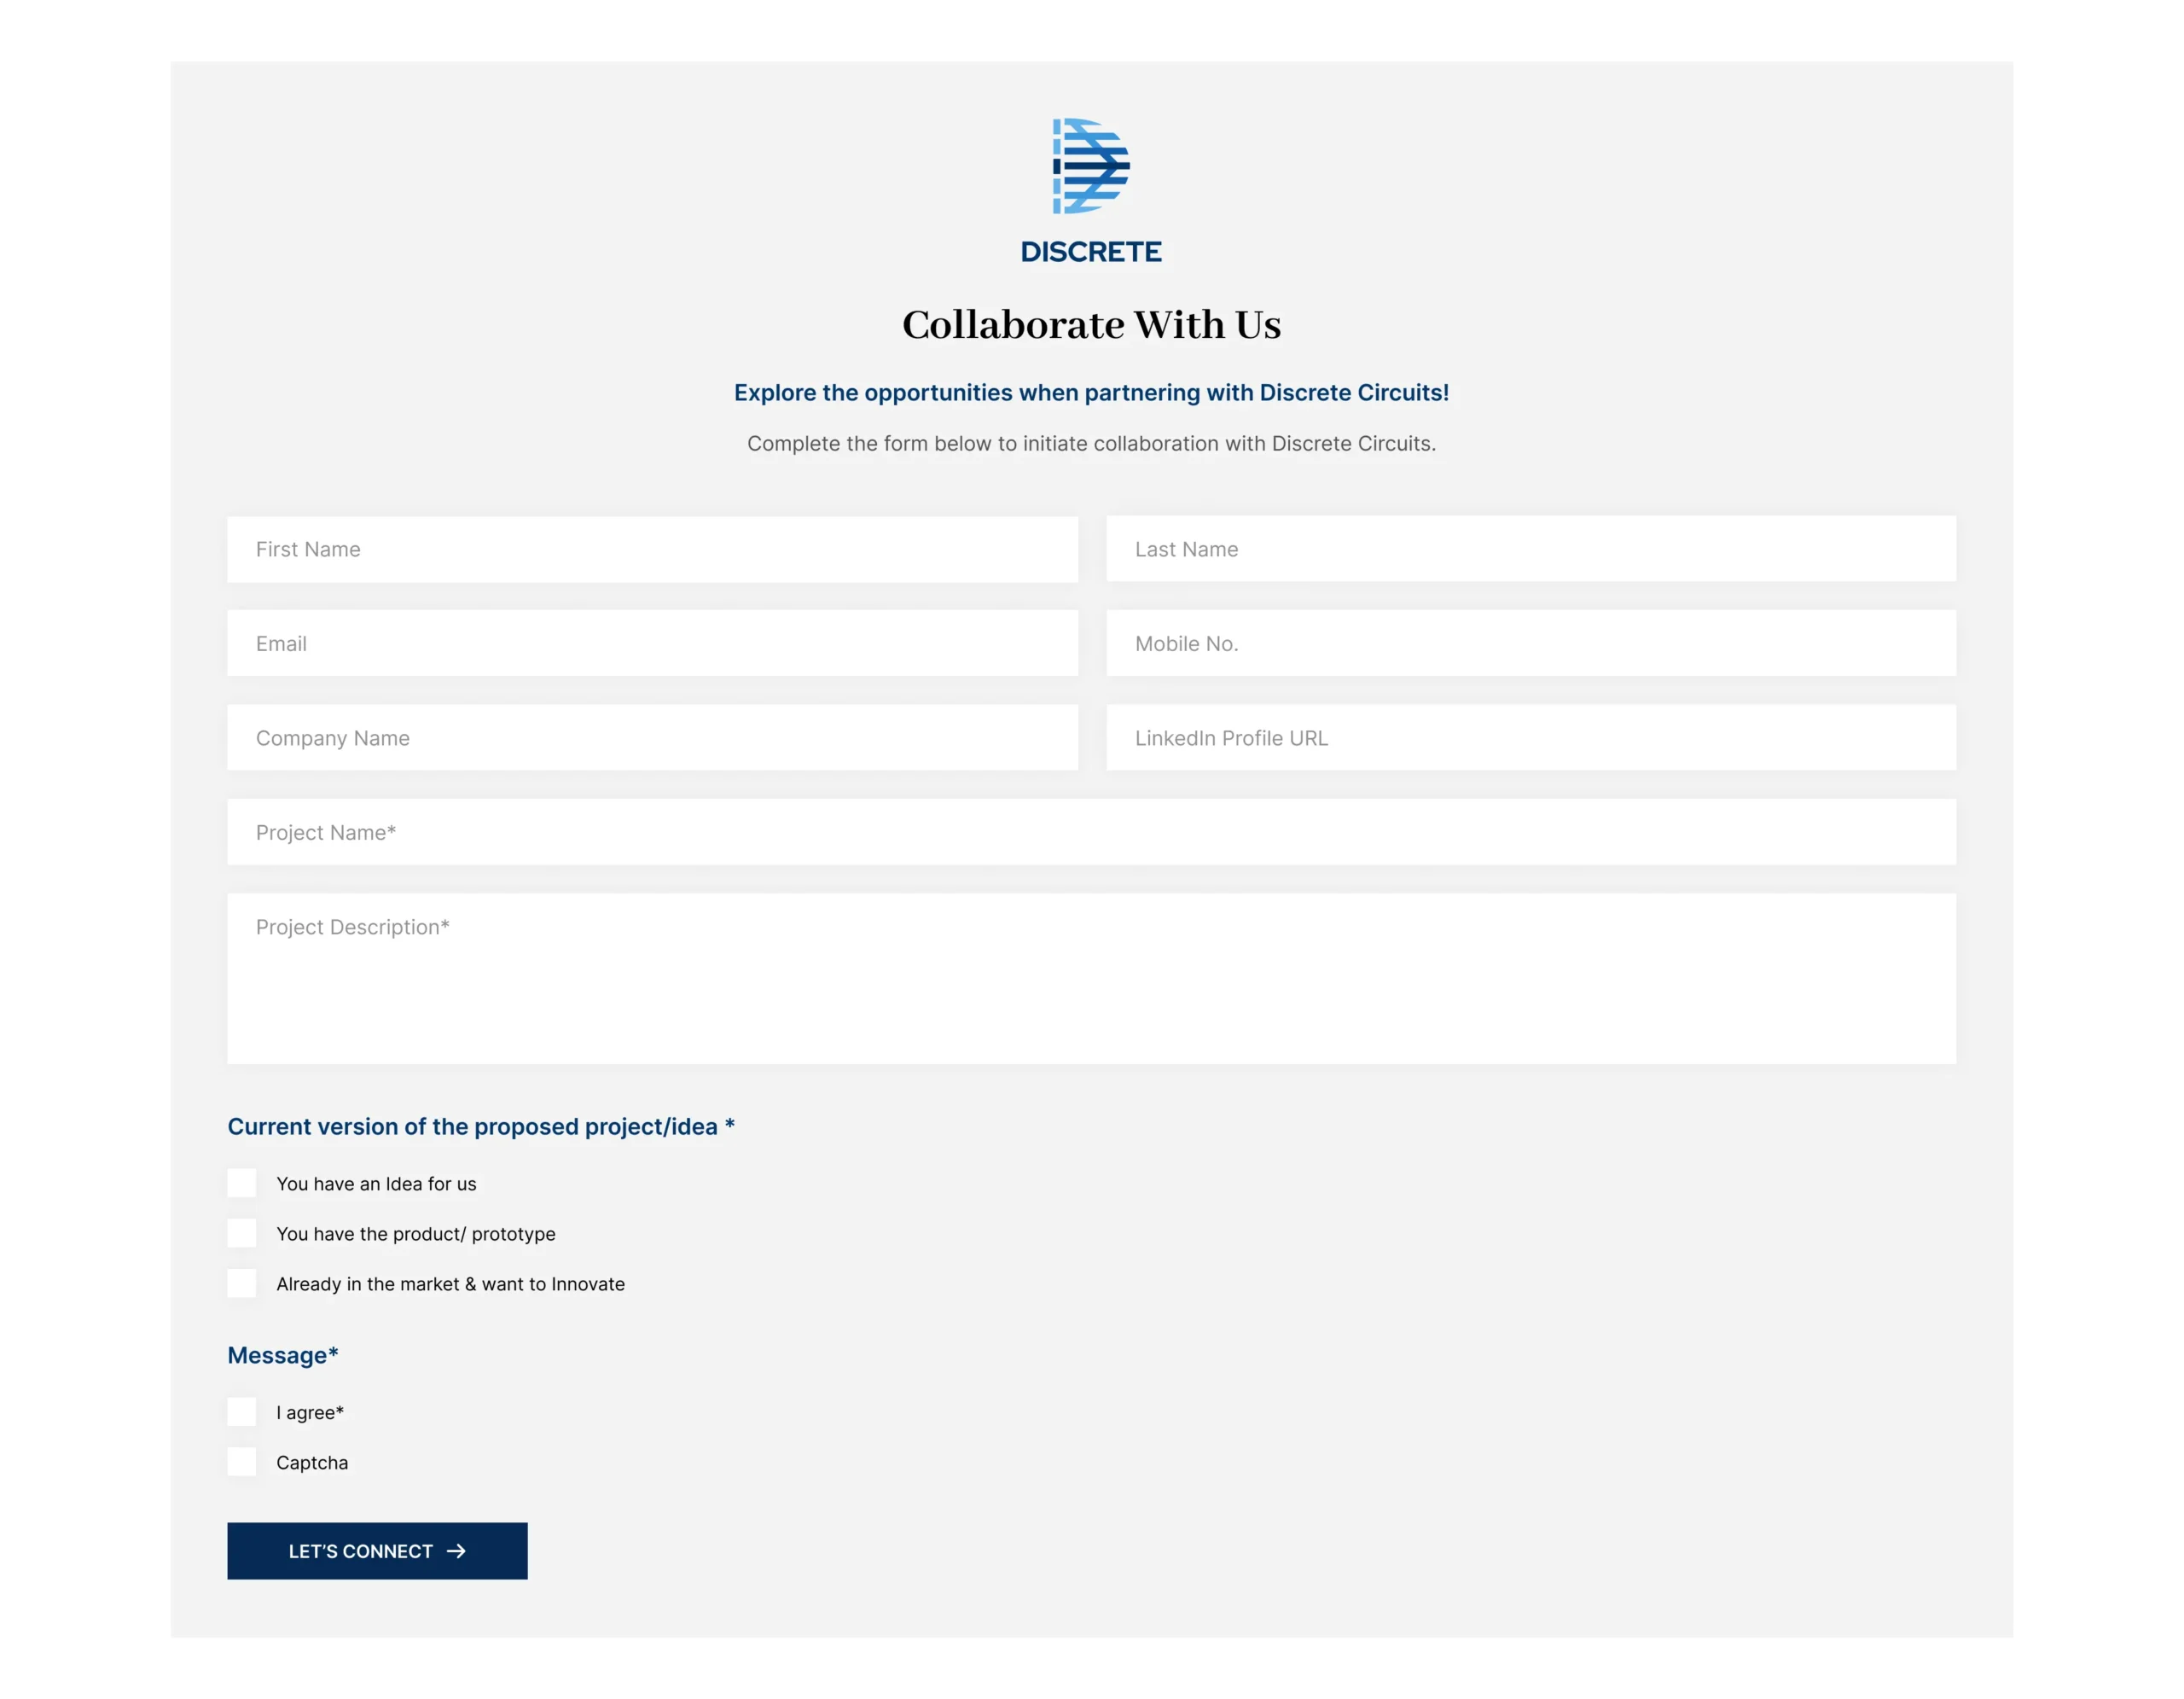The width and height of the screenshot is (2184, 1699).
Task: Enable 'Already in the market & want to Innovate'
Action: [x=241, y=1283]
